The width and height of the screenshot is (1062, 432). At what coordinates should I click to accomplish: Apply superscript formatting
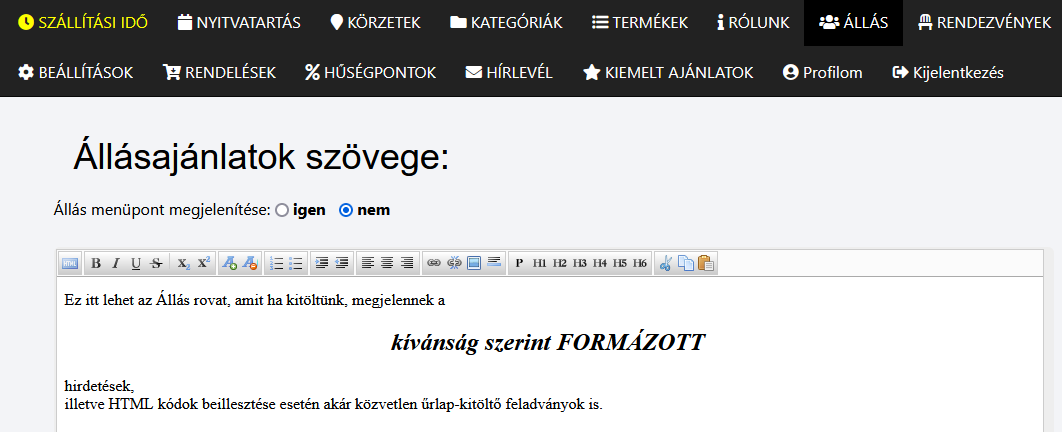point(204,263)
